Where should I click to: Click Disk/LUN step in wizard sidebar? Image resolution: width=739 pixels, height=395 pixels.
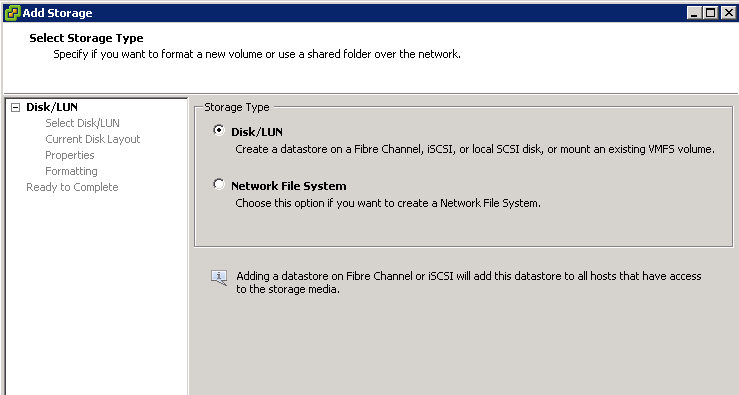[x=52, y=107]
